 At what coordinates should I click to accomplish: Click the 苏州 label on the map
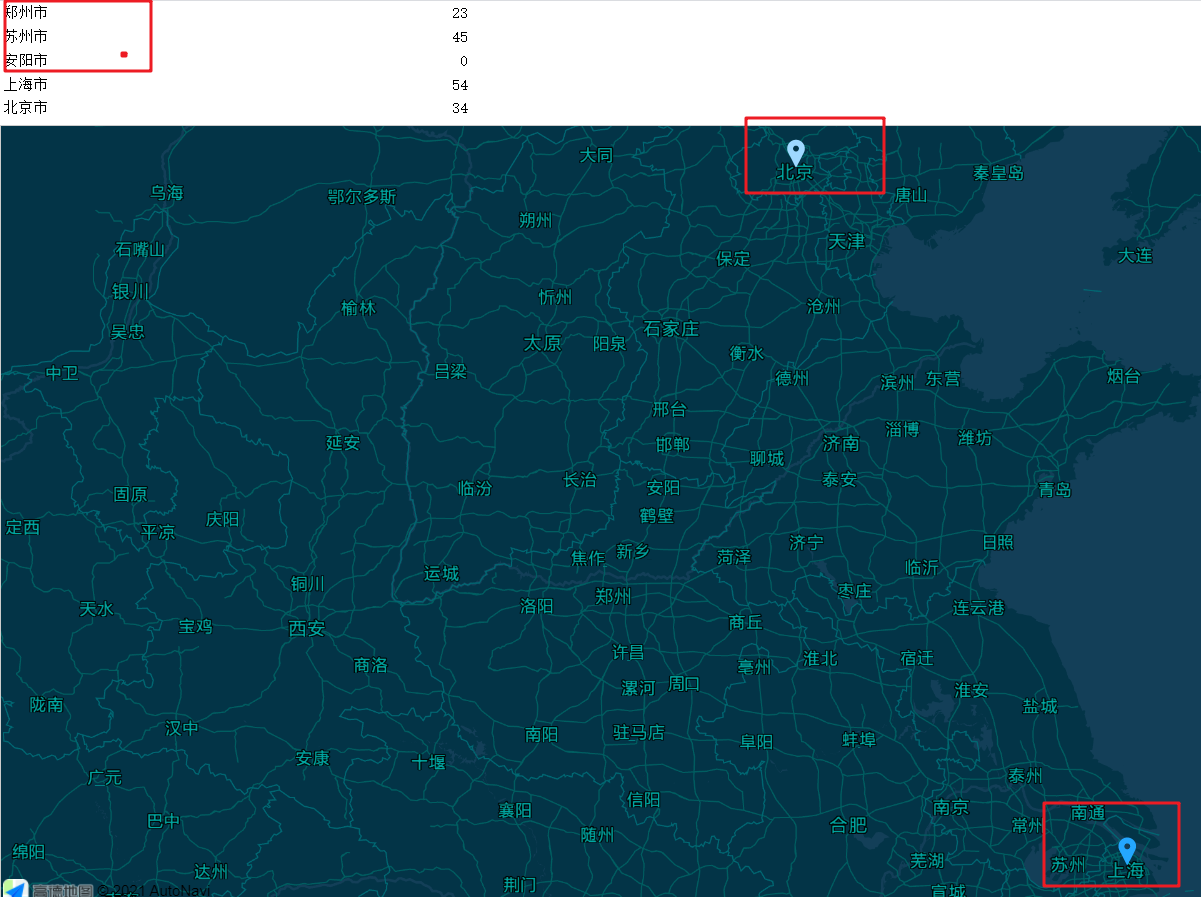tap(1068, 864)
